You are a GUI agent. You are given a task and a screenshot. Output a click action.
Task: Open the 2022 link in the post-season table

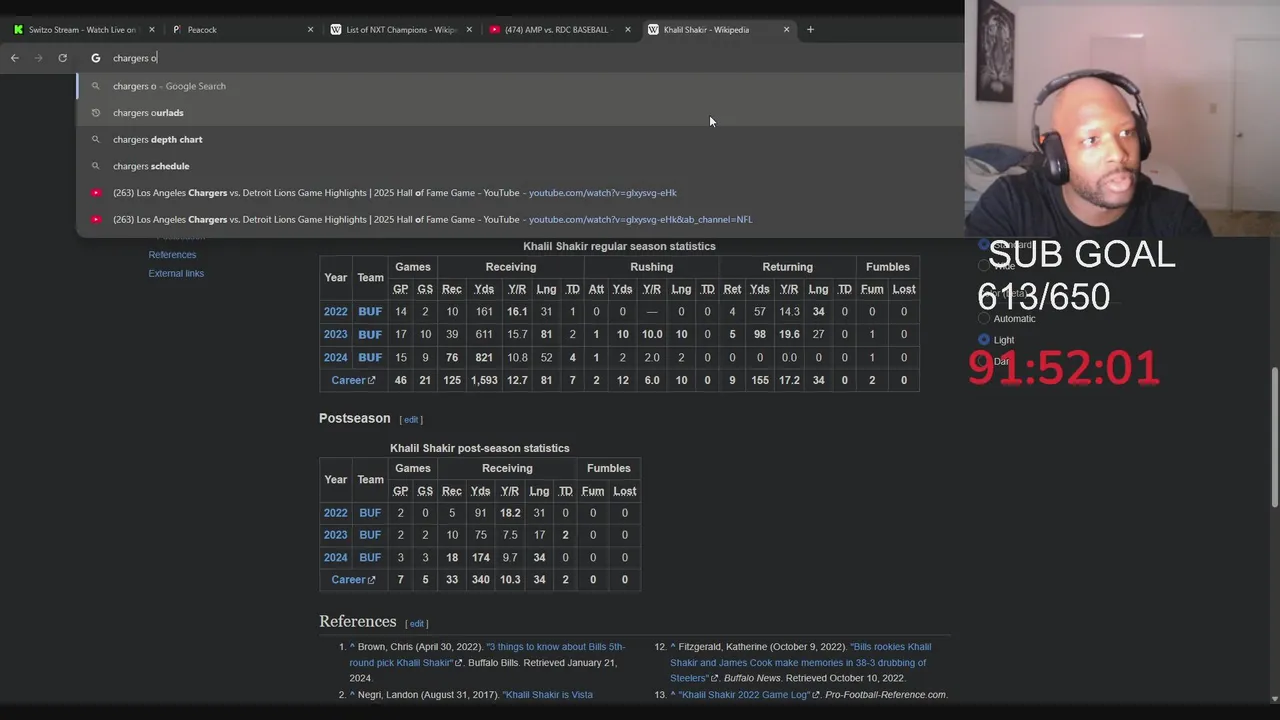(335, 513)
